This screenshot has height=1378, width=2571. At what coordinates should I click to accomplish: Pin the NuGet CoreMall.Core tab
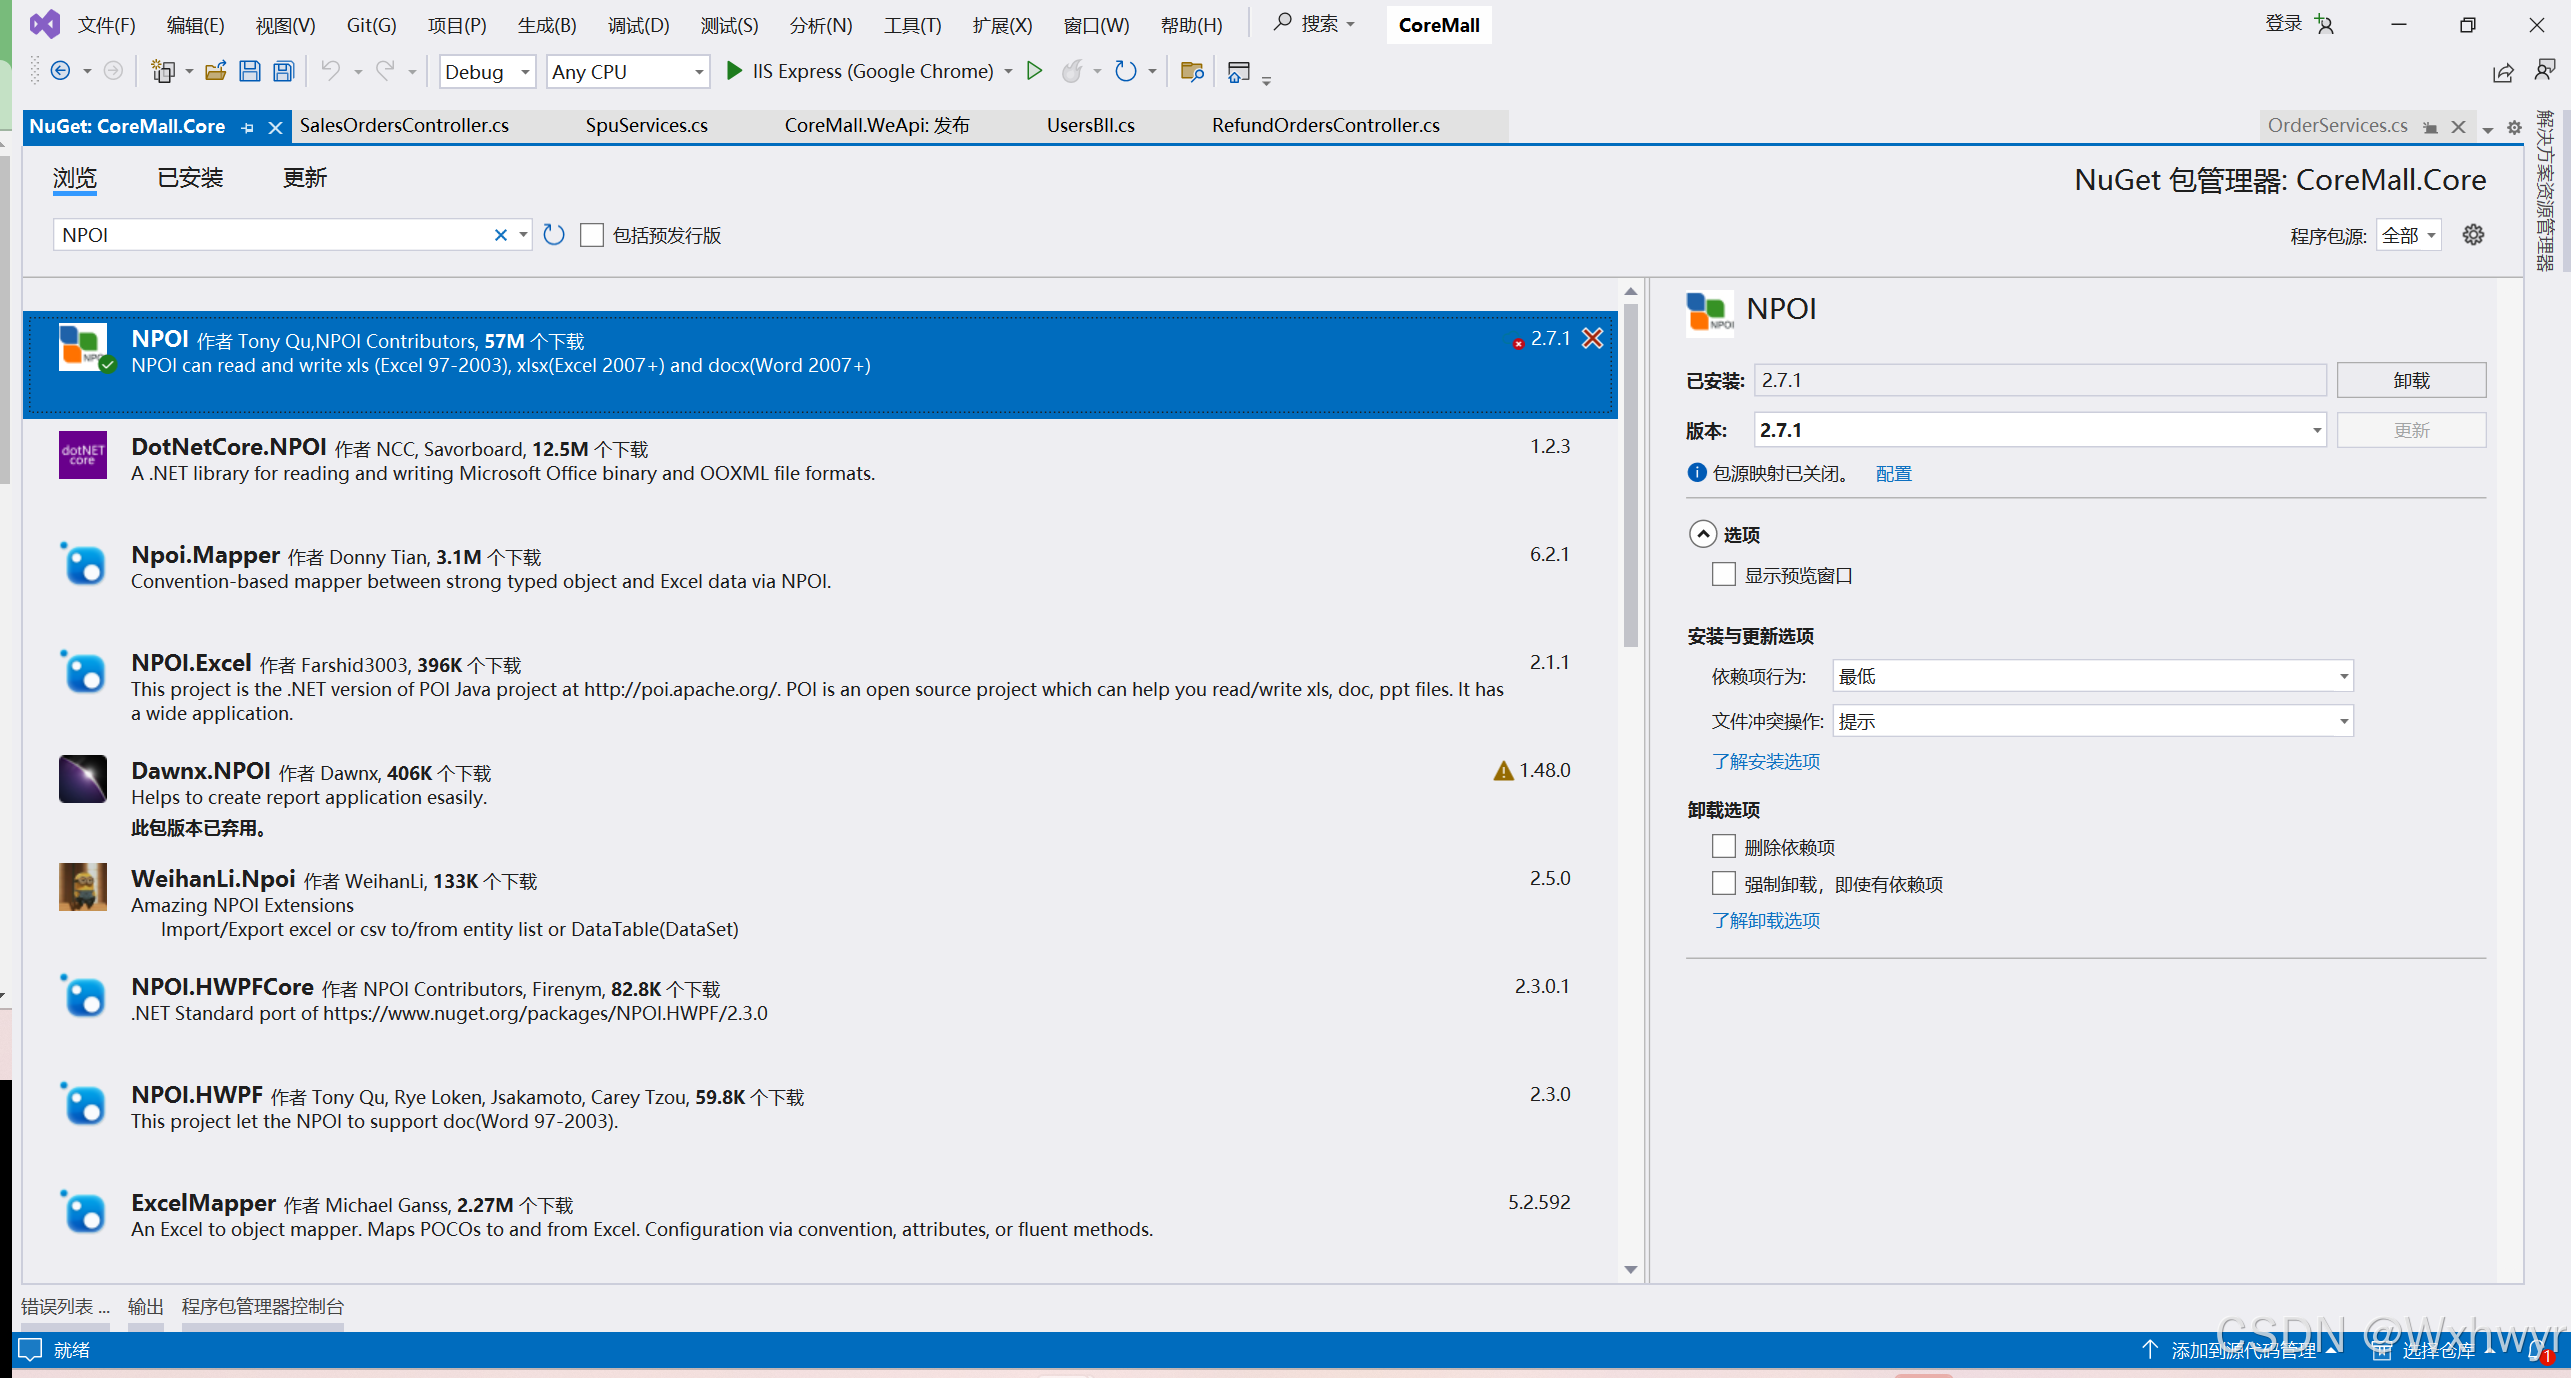click(248, 127)
